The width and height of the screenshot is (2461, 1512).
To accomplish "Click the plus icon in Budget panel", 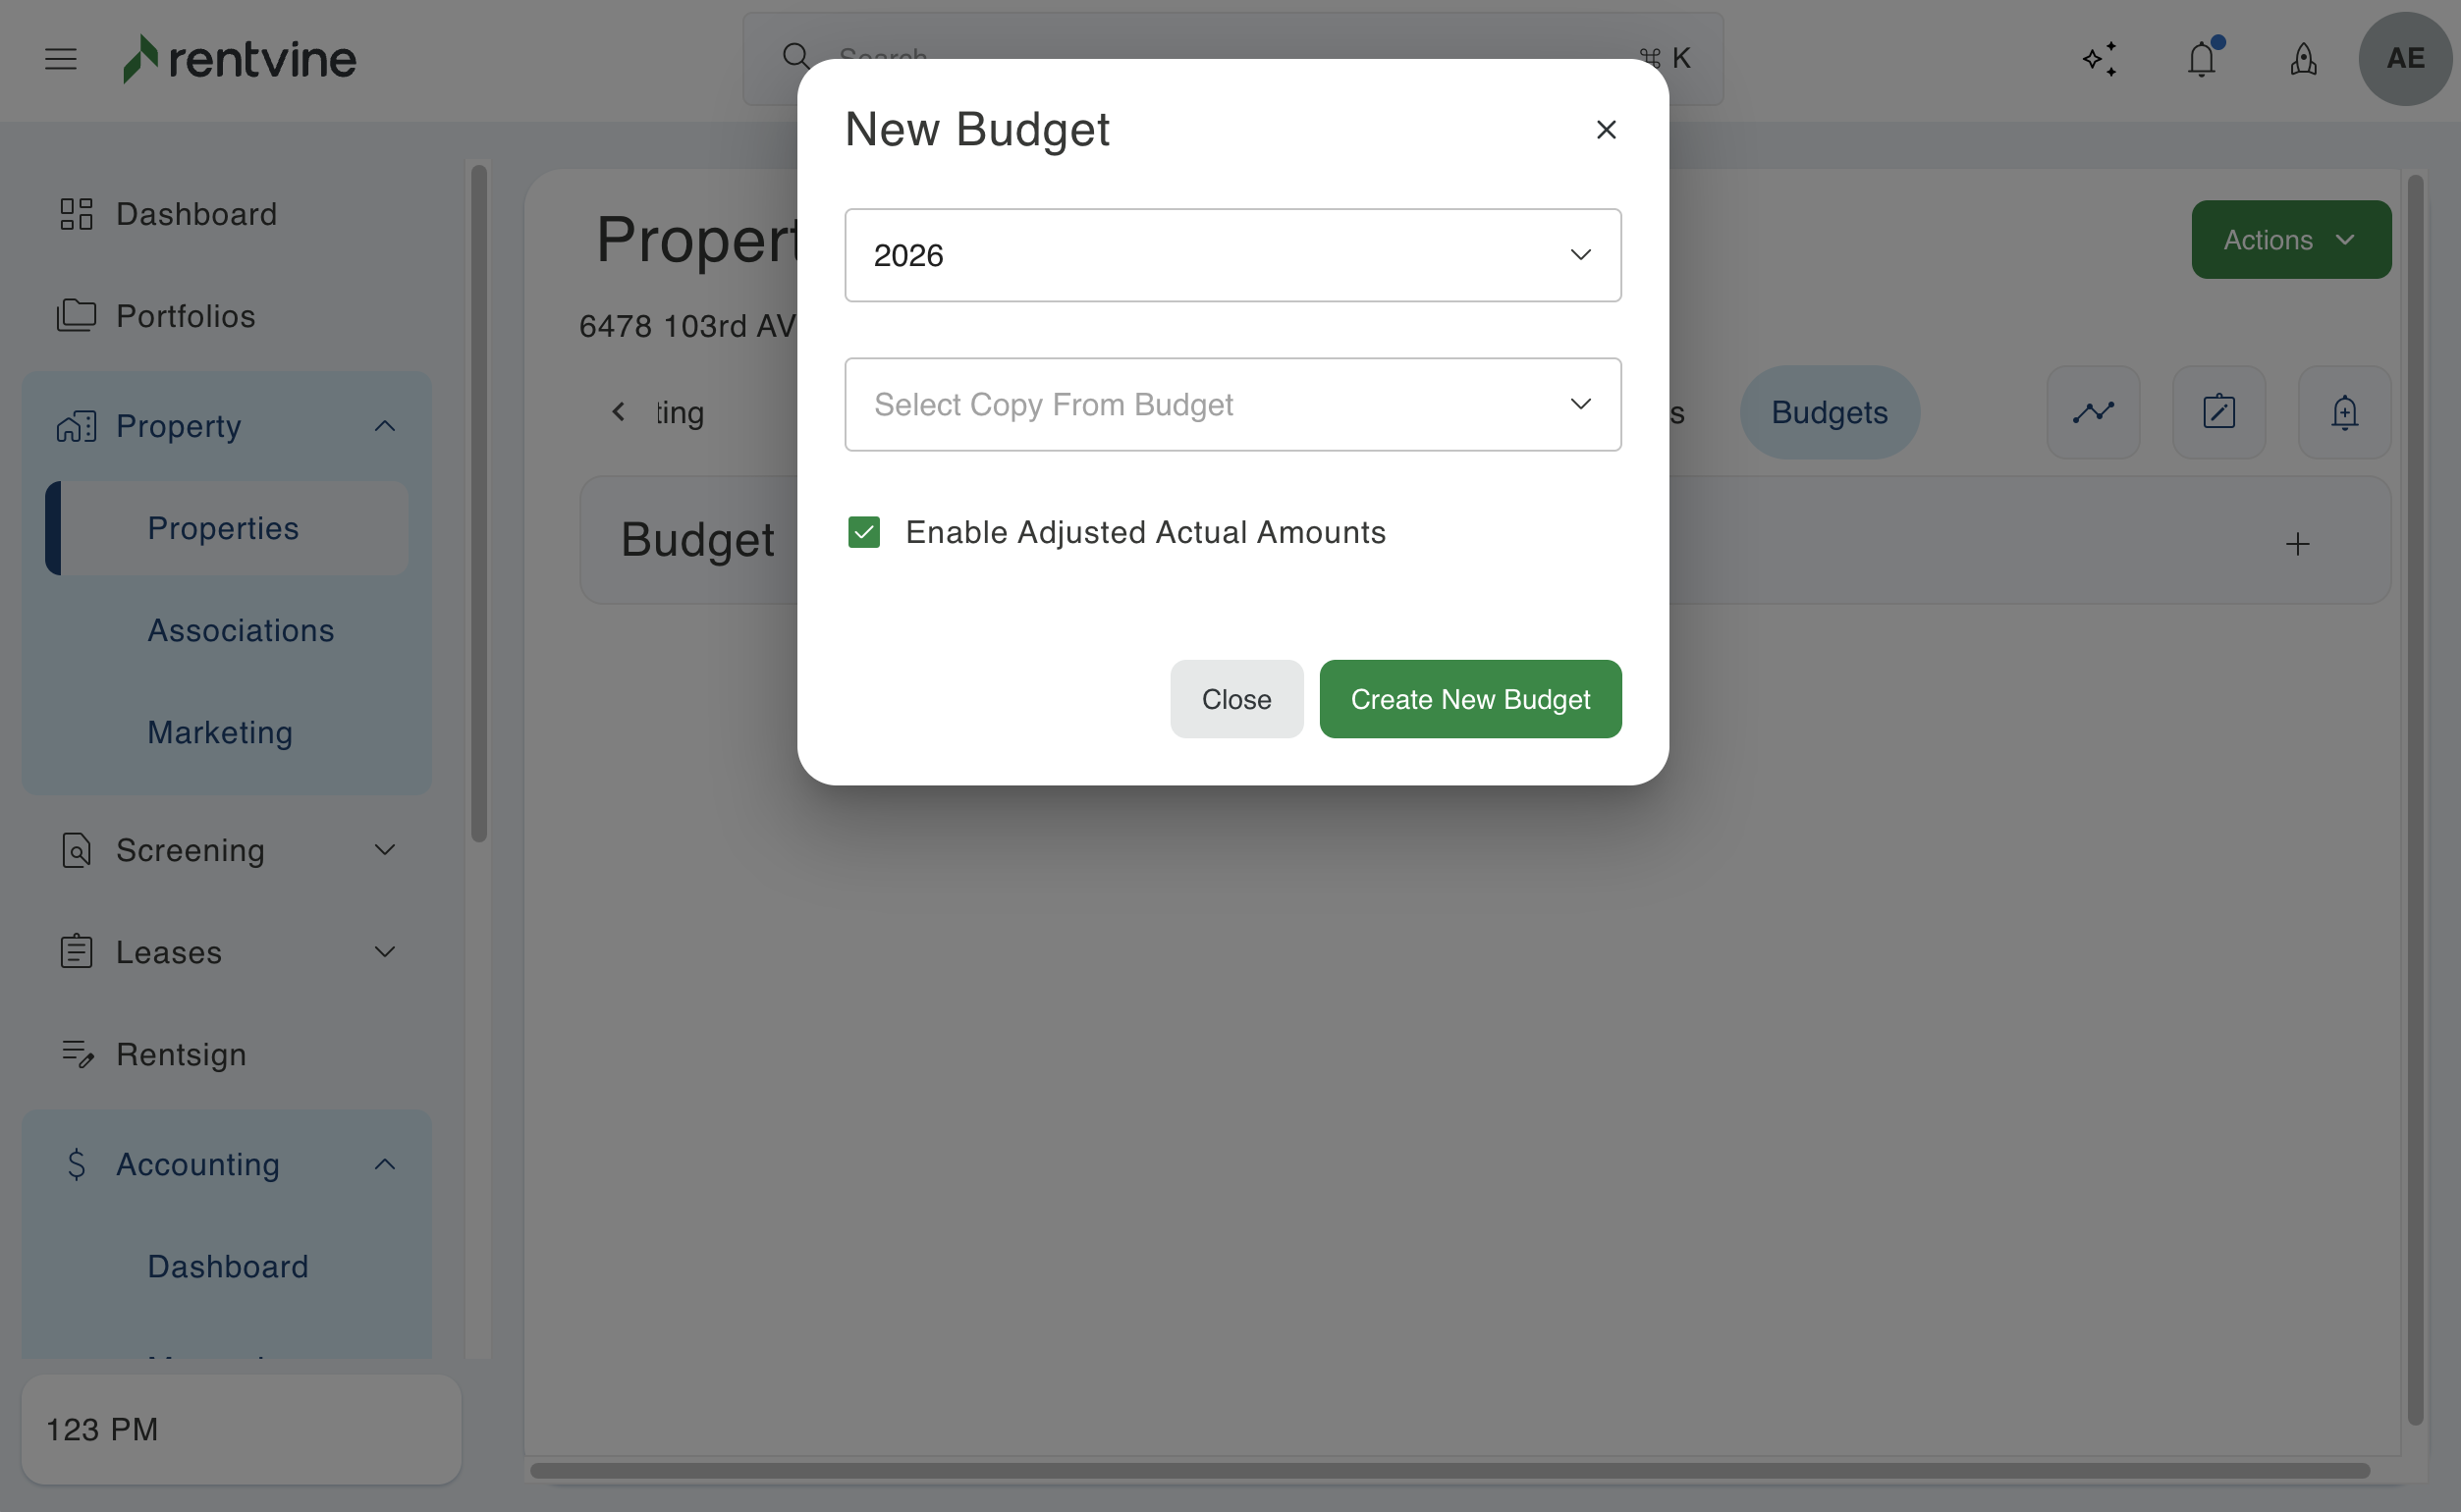I will tap(2297, 544).
